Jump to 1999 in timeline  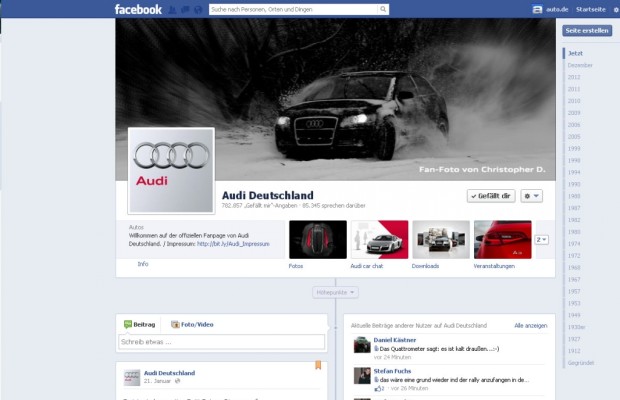click(x=574, y=149)
